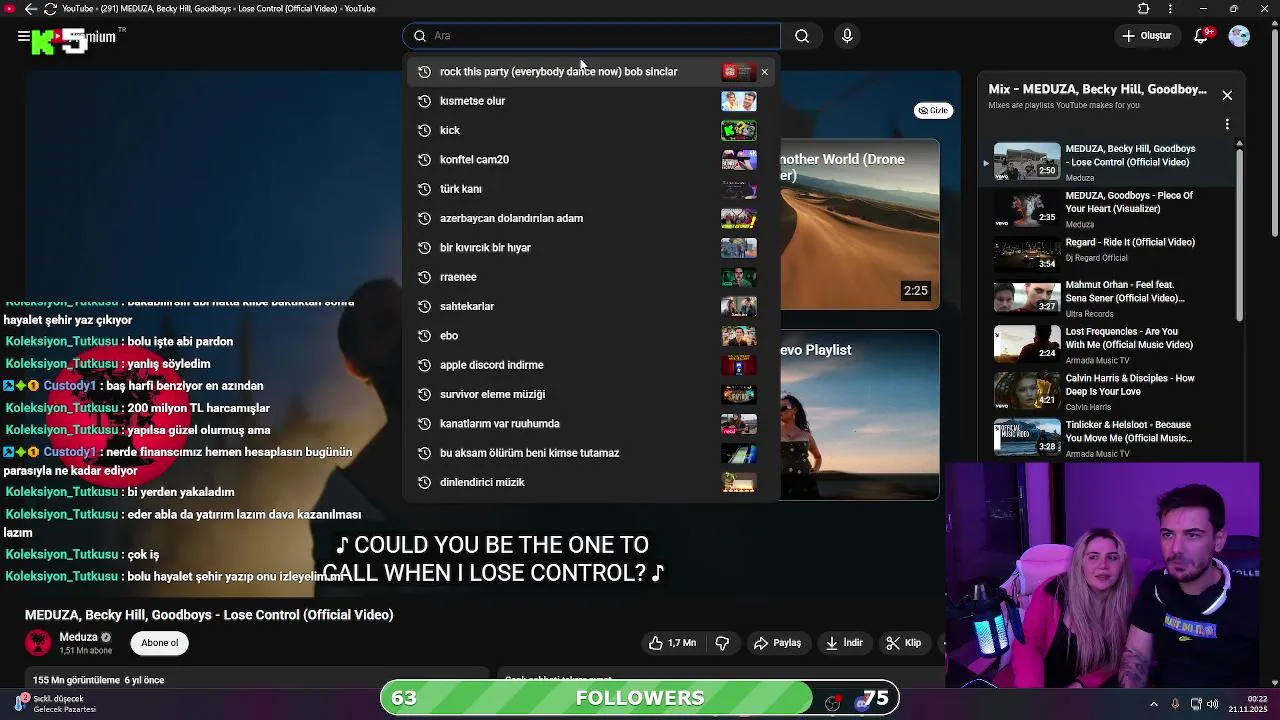This screenshot has height=720, width=1280.
Task: Open the browser three-dot menu
Action: pos(1172,9)
